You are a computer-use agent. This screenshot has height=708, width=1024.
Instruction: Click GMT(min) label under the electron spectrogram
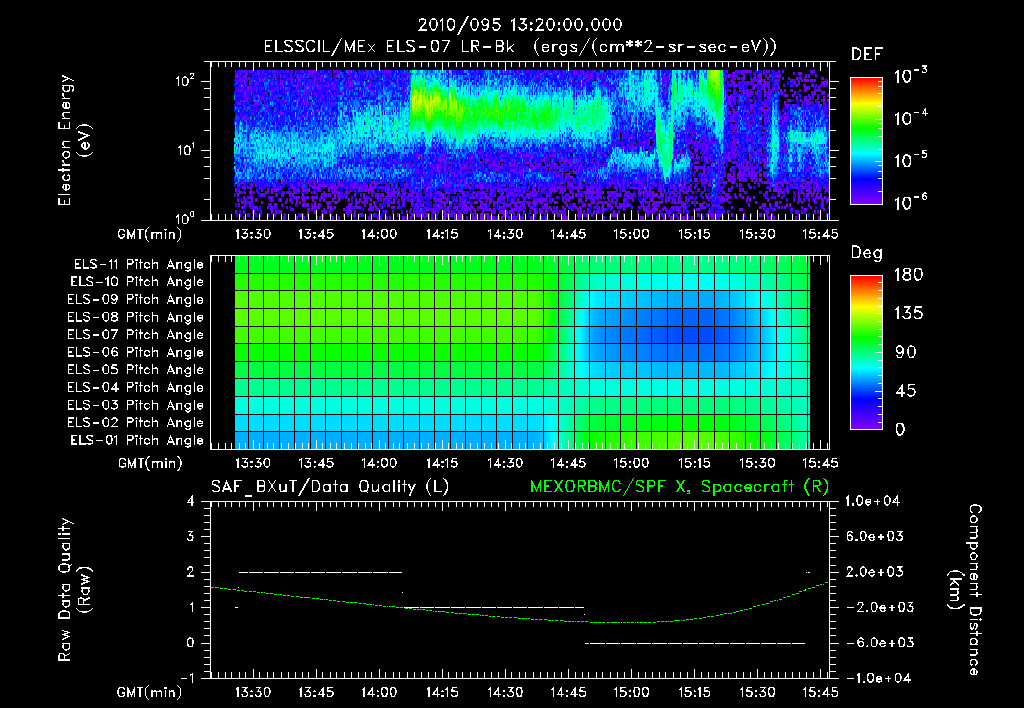149,234
